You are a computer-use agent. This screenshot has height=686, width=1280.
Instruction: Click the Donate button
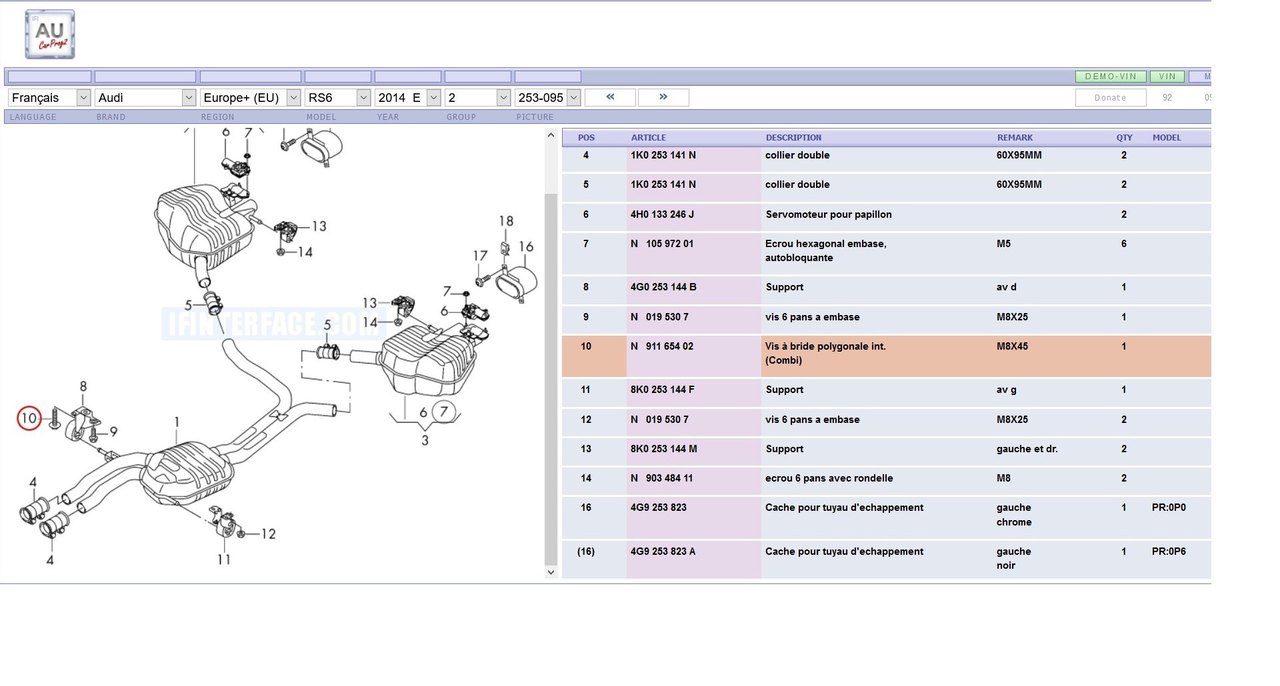1109,97
